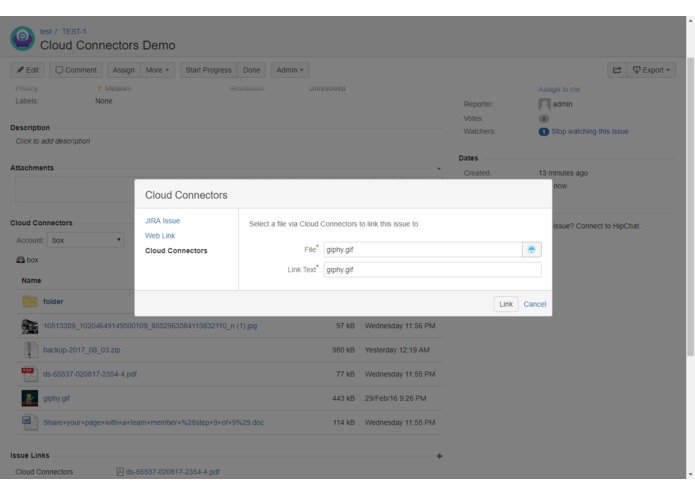Viewport: 695px width, 494px height.
Task: Click the cloud browse icon beside File field
Action: click(531, 249)
